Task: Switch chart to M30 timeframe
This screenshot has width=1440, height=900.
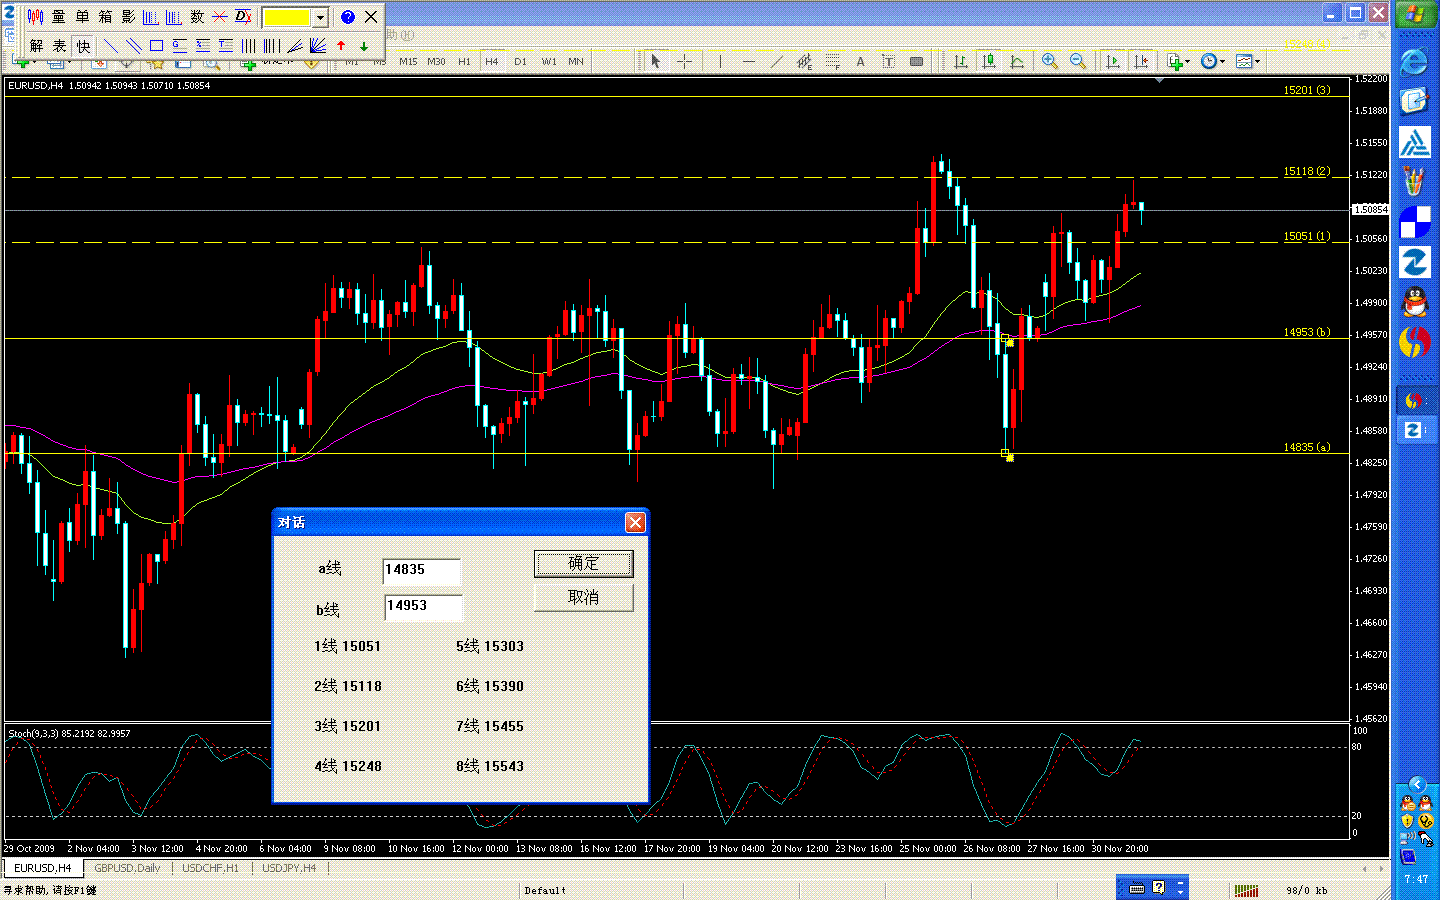Action: pos(436,62)
